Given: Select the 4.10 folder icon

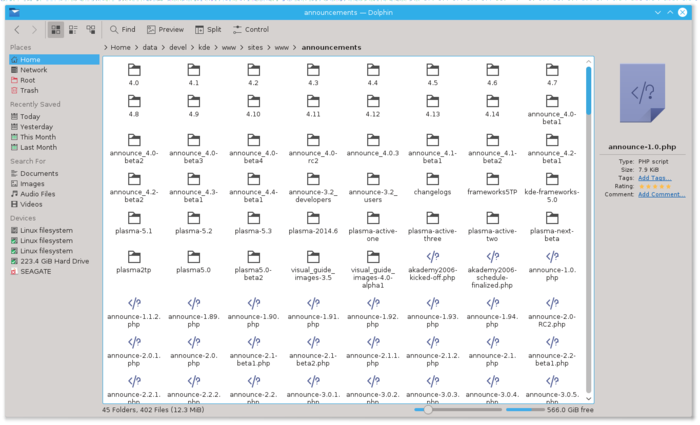Looking at the screenshot, I should coord(253,101).
